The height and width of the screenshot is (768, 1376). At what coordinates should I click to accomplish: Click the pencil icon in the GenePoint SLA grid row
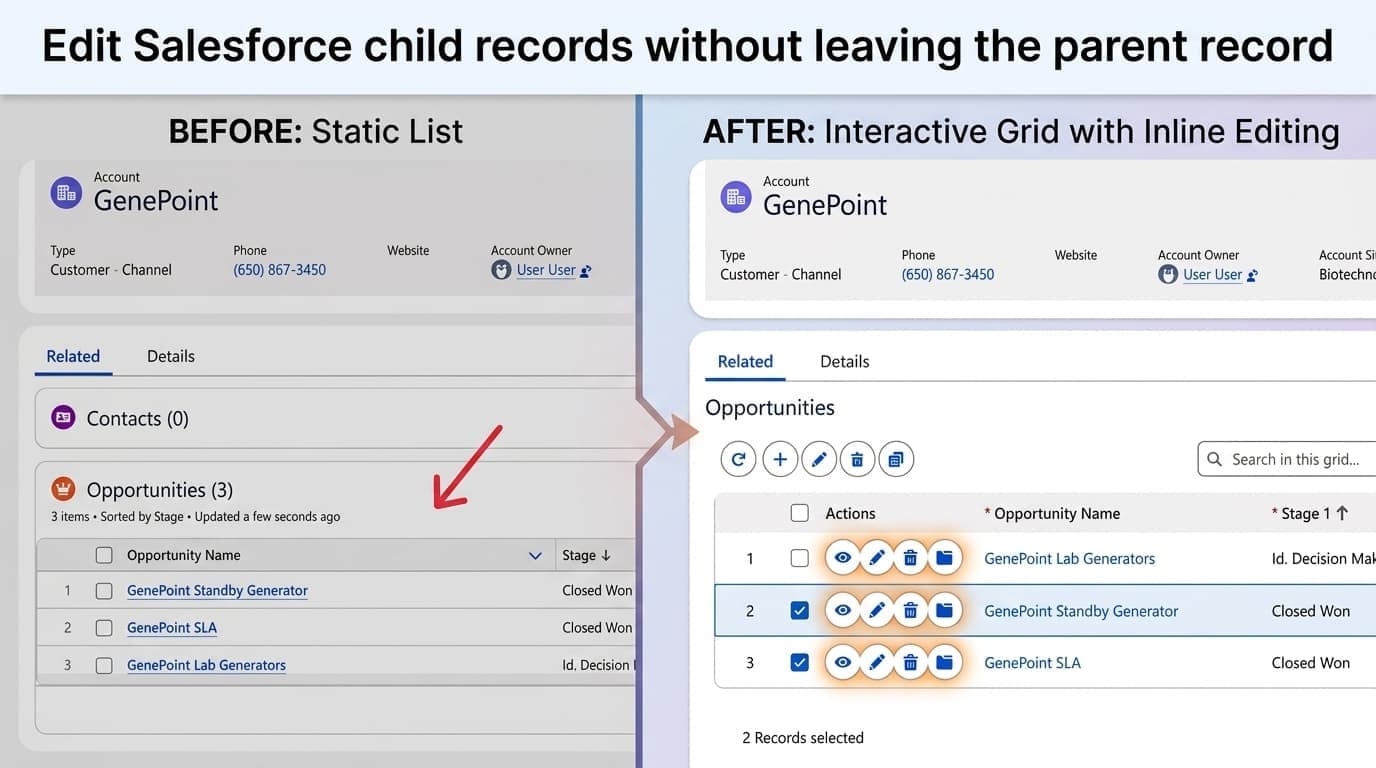click(x=877, y=662)
